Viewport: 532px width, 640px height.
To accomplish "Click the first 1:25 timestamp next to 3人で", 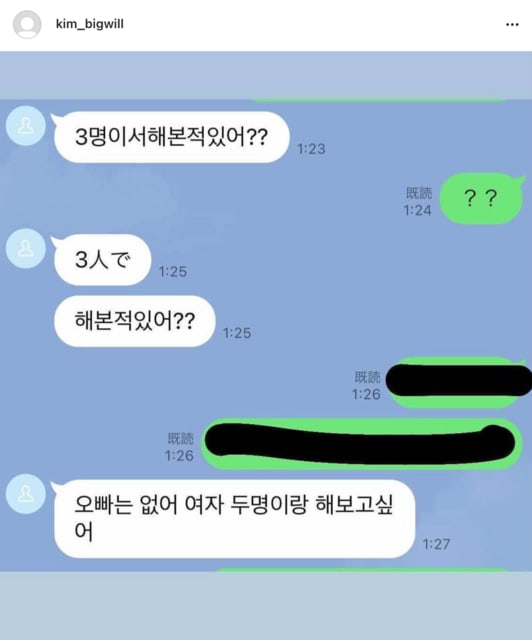I will pos(173,272).
